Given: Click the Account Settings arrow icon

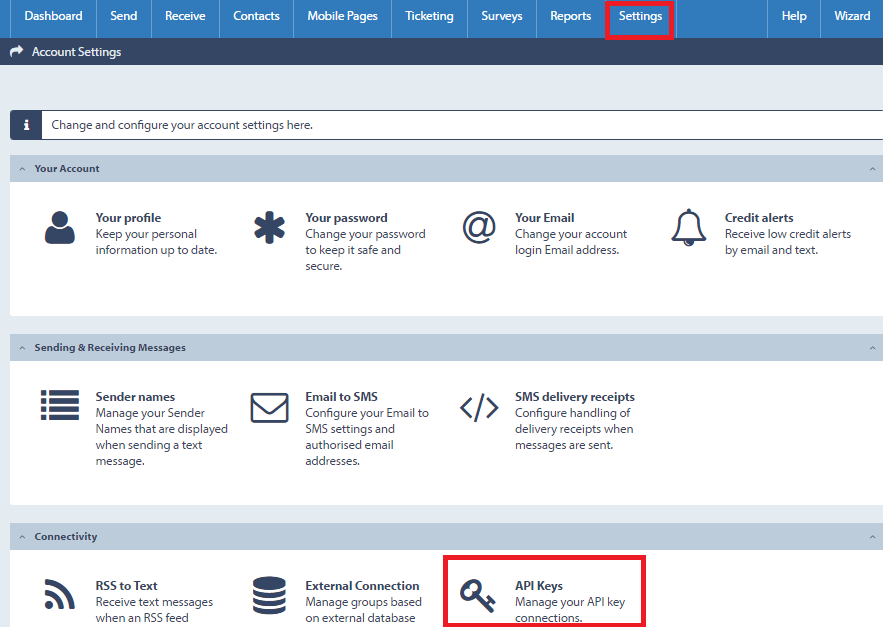Looking at the screenshot, I should pyautogui.click(x=16, y=51).
